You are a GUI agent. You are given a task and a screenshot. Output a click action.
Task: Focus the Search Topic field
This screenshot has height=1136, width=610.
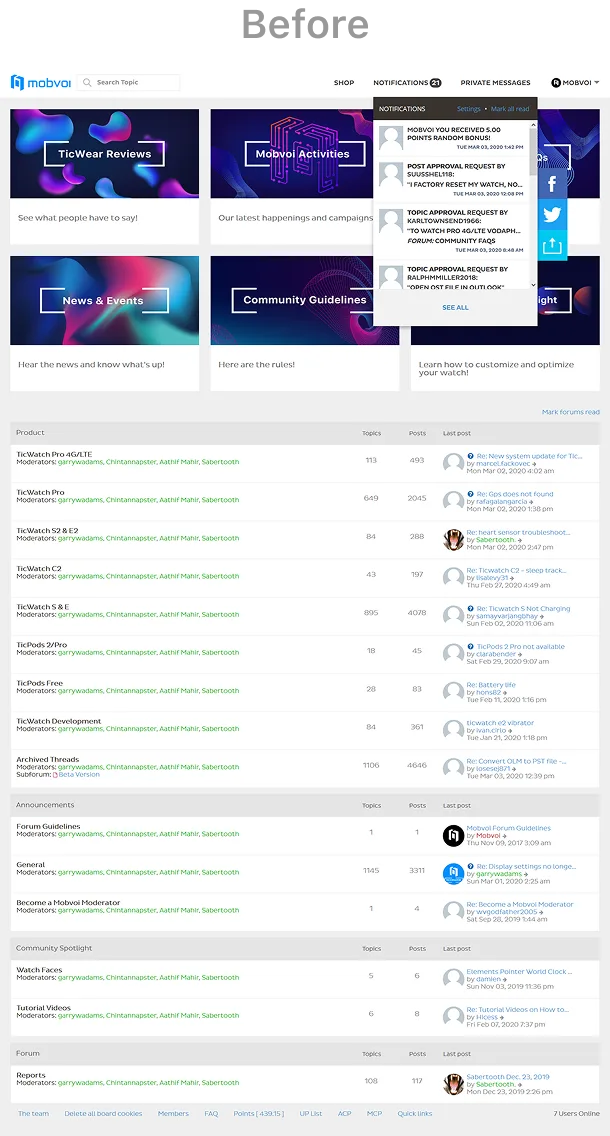pyautogui.click(x=128, y=83)
